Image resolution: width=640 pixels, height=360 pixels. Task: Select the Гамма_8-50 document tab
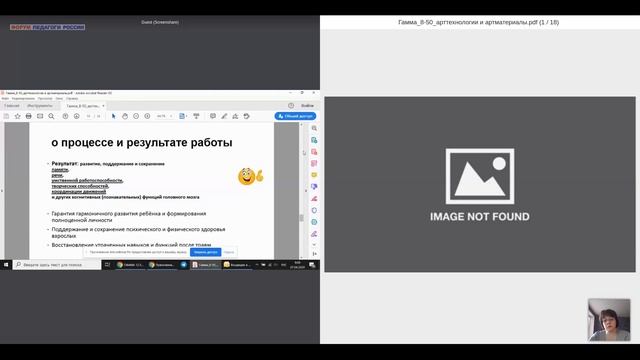[83, 106]
